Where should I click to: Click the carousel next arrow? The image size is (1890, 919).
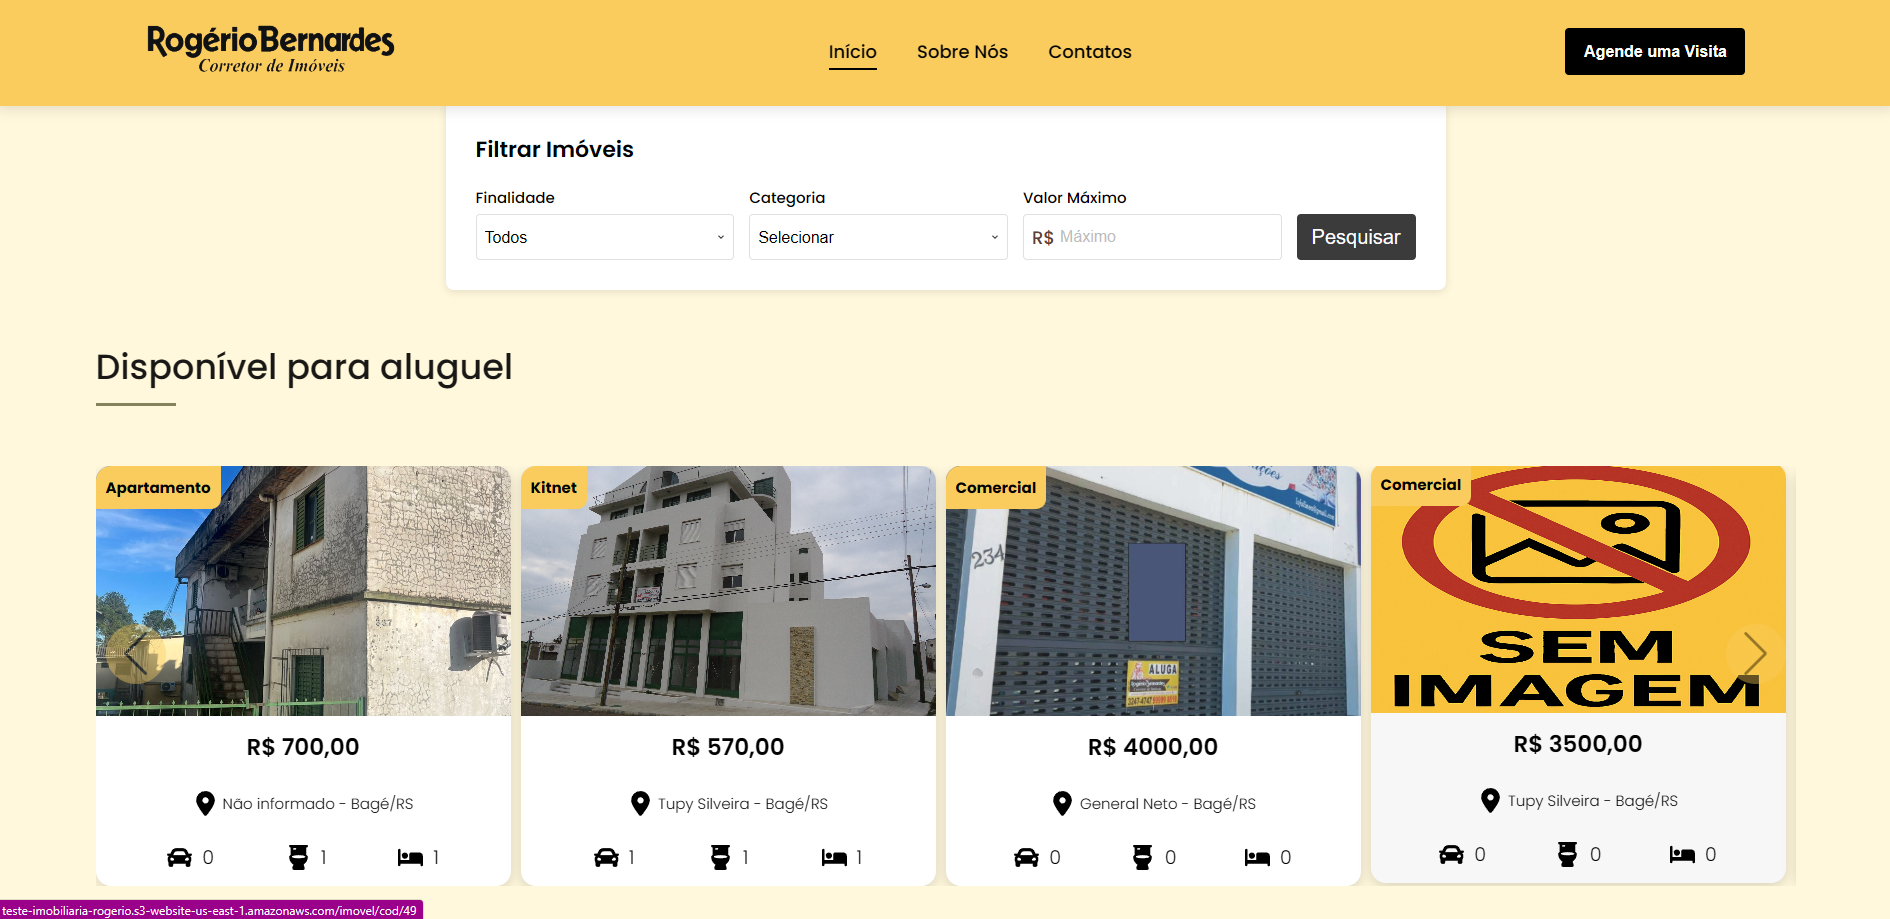point(1754,654)
